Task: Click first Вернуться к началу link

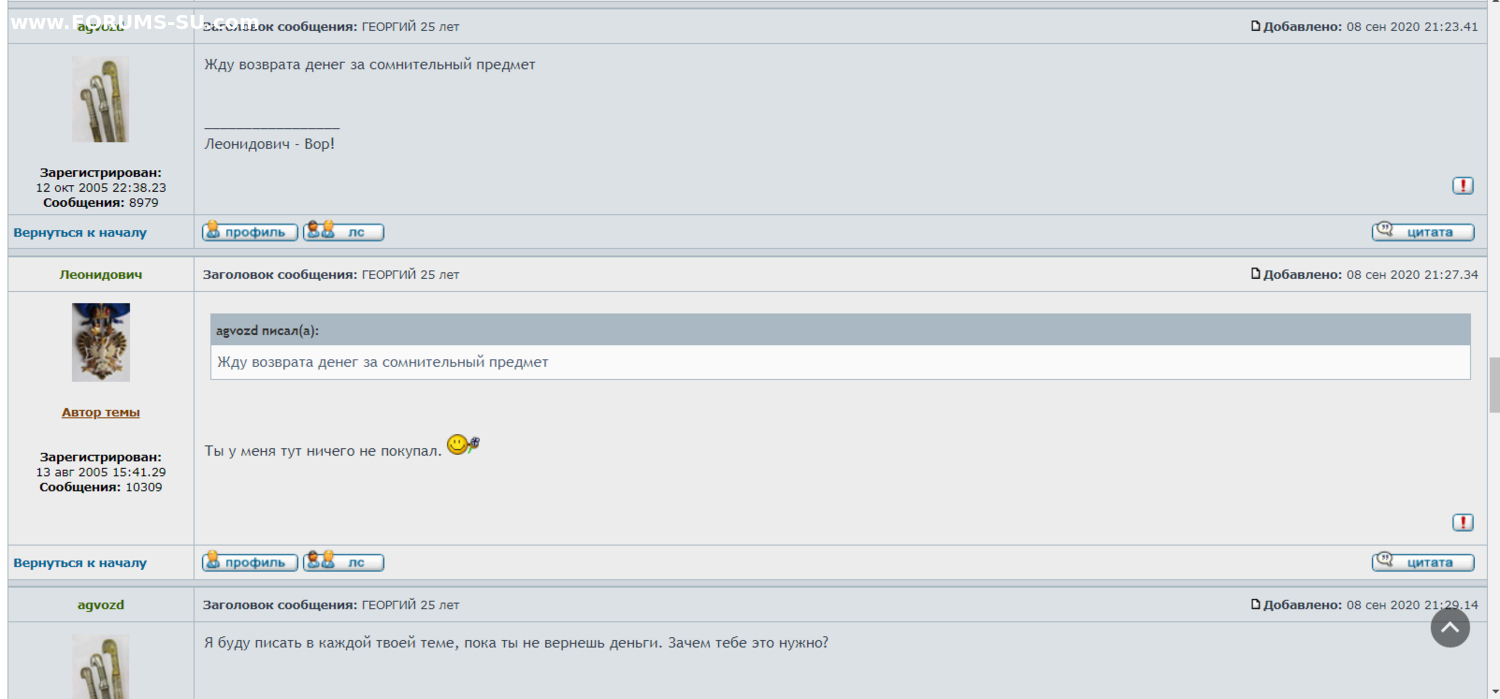Action: point(80,233)
